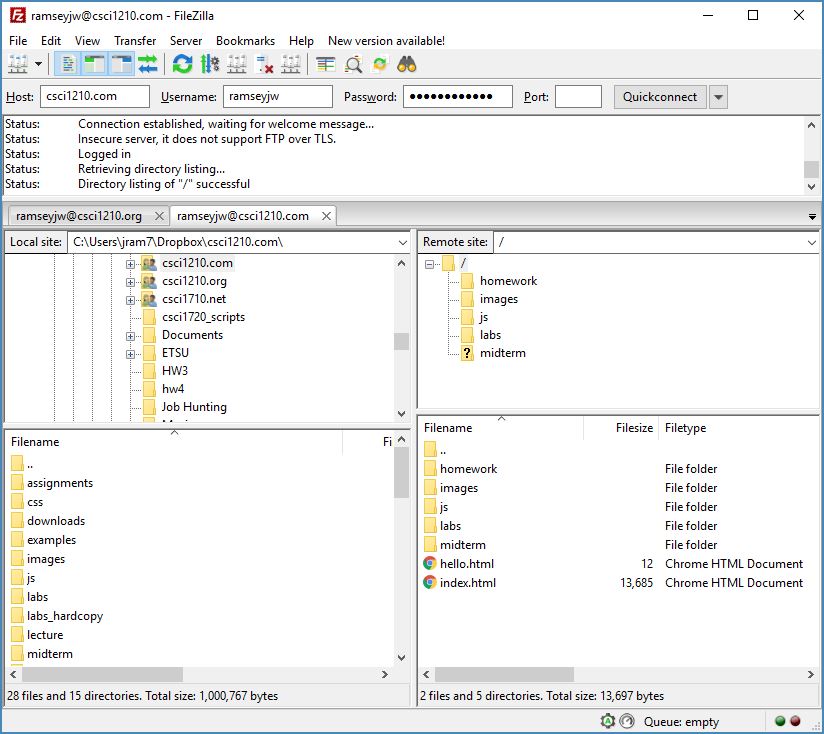This screenshot has height=734, width=824.
Task: Toggle the transfer queue display
Action: click(x=148, y=65)
